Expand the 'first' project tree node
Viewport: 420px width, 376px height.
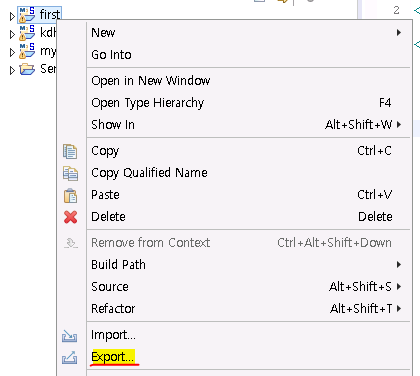click(12, 16)
